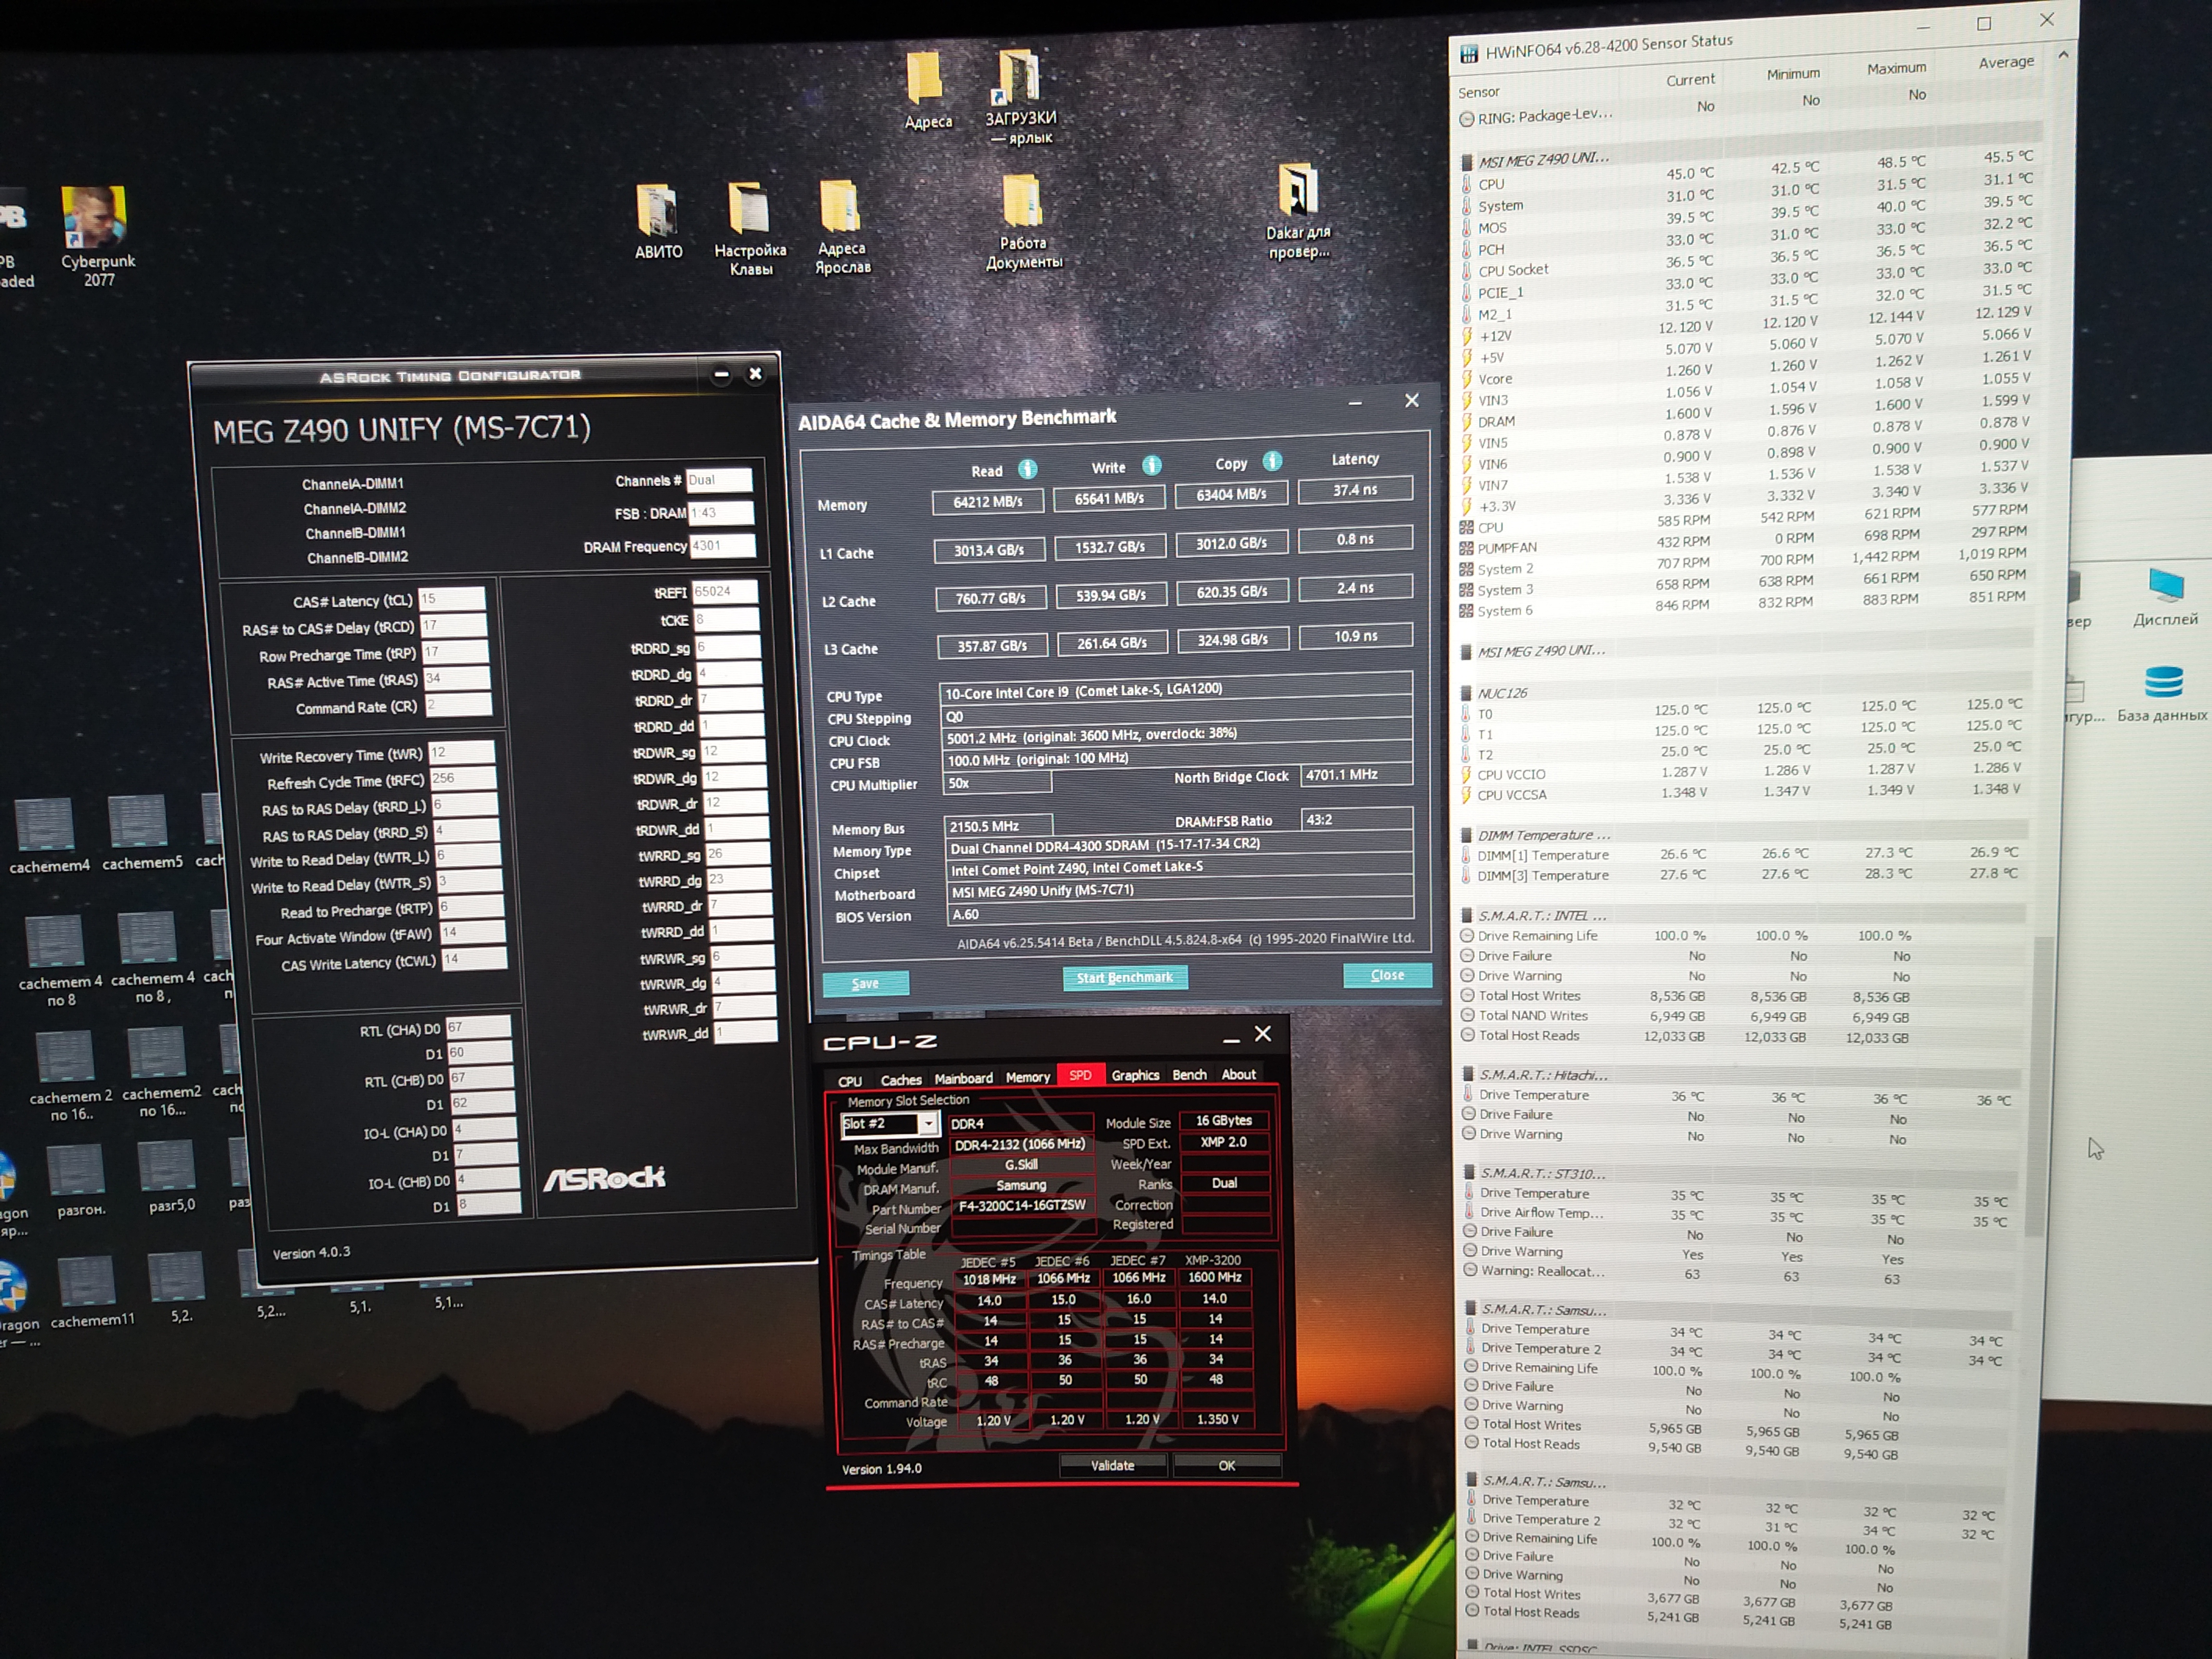Switch to the Mainboard tab in CPU-Z

click(963, 1078)
